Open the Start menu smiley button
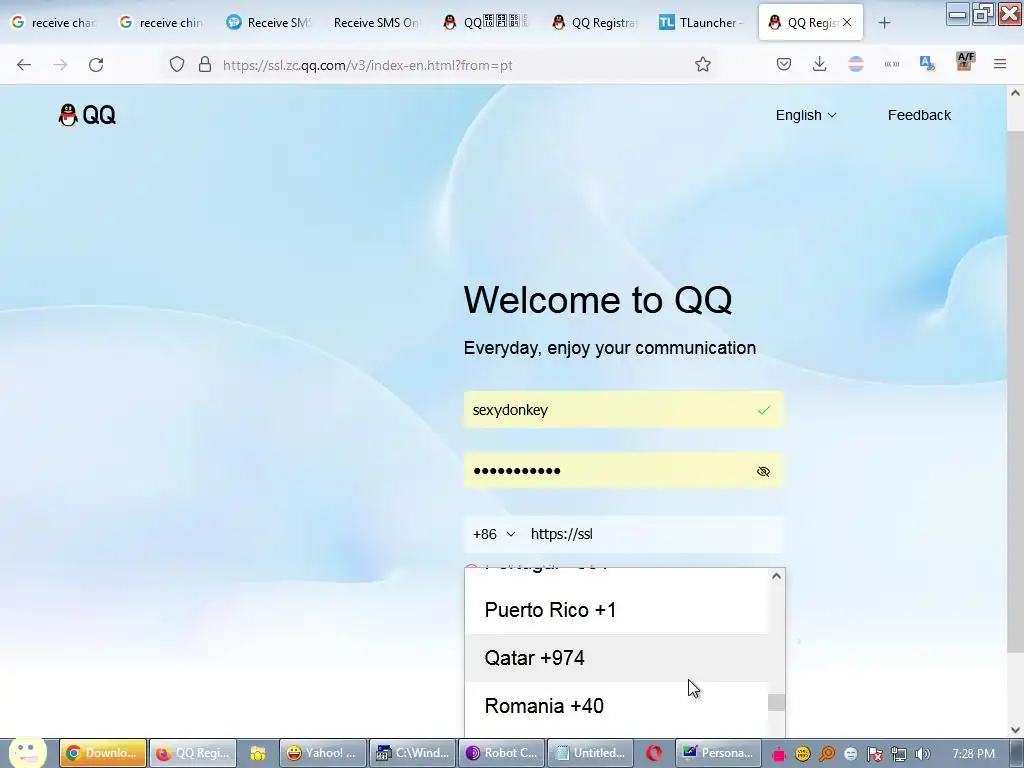This screenshot has height=768, width=1024. (27, 752)
